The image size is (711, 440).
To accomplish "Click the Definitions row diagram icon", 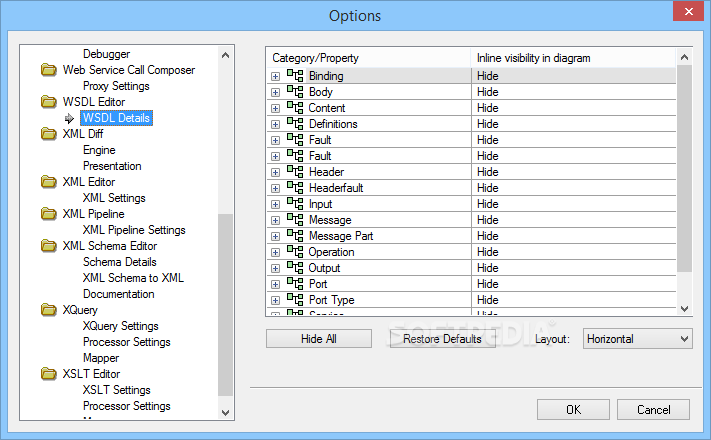I will click(295, 124).
